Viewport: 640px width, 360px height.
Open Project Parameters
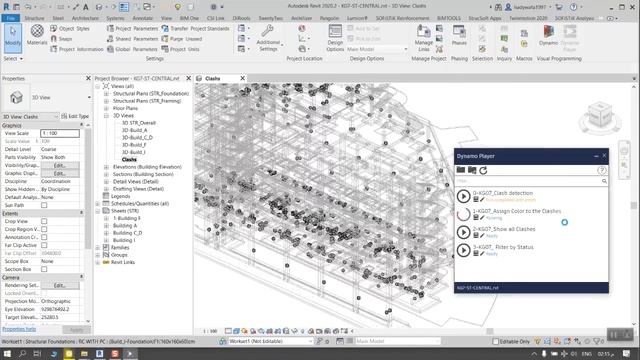coord(132,29)
